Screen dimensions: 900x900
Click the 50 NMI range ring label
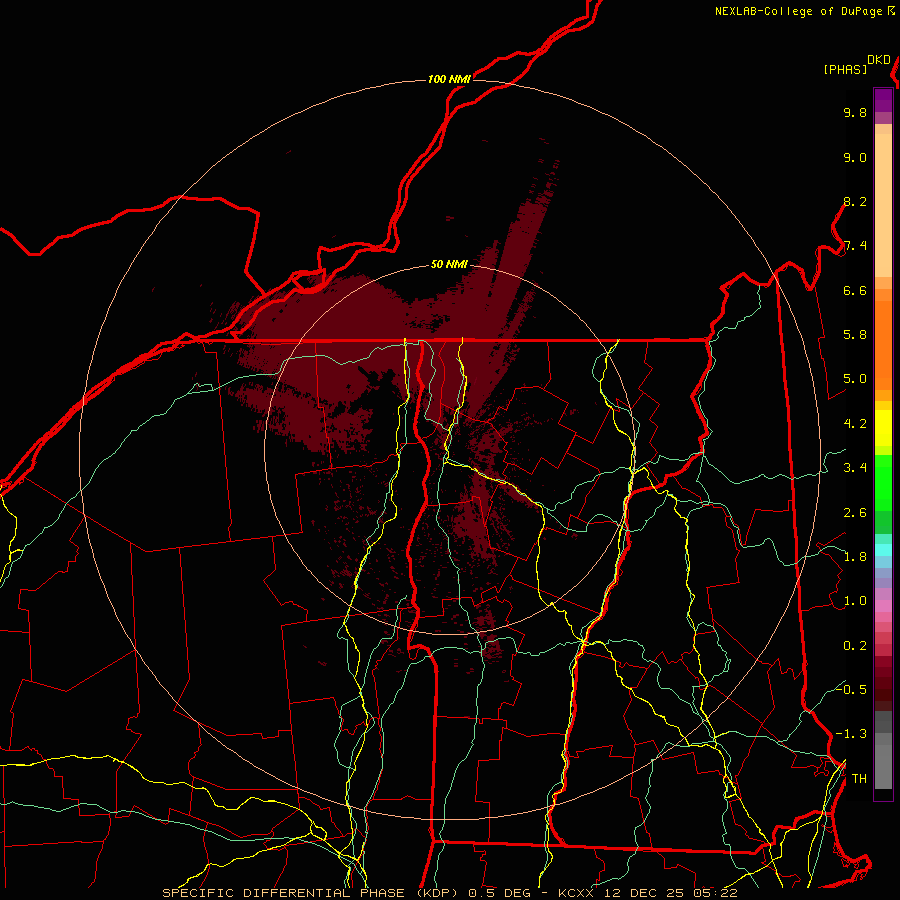449,265
